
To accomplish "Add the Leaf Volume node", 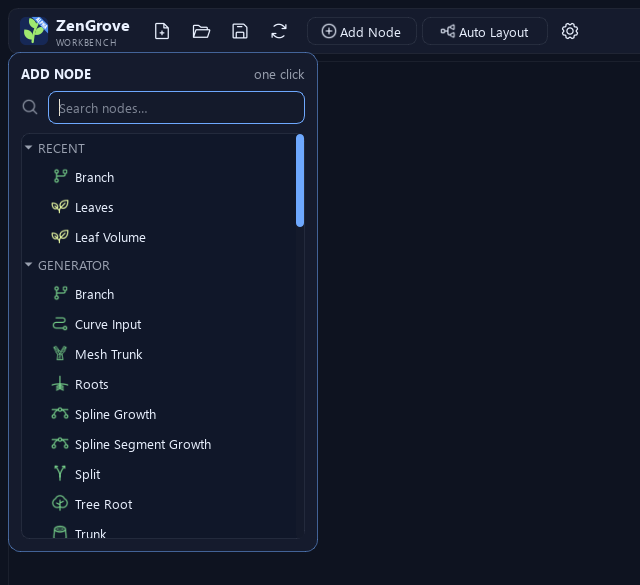I will (x=110, y=237).
